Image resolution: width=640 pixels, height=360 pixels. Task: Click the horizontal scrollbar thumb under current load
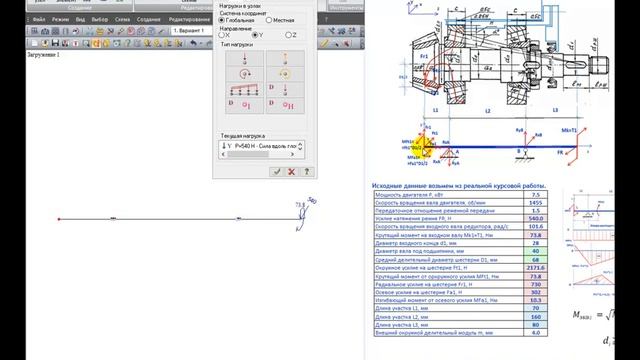248,155
